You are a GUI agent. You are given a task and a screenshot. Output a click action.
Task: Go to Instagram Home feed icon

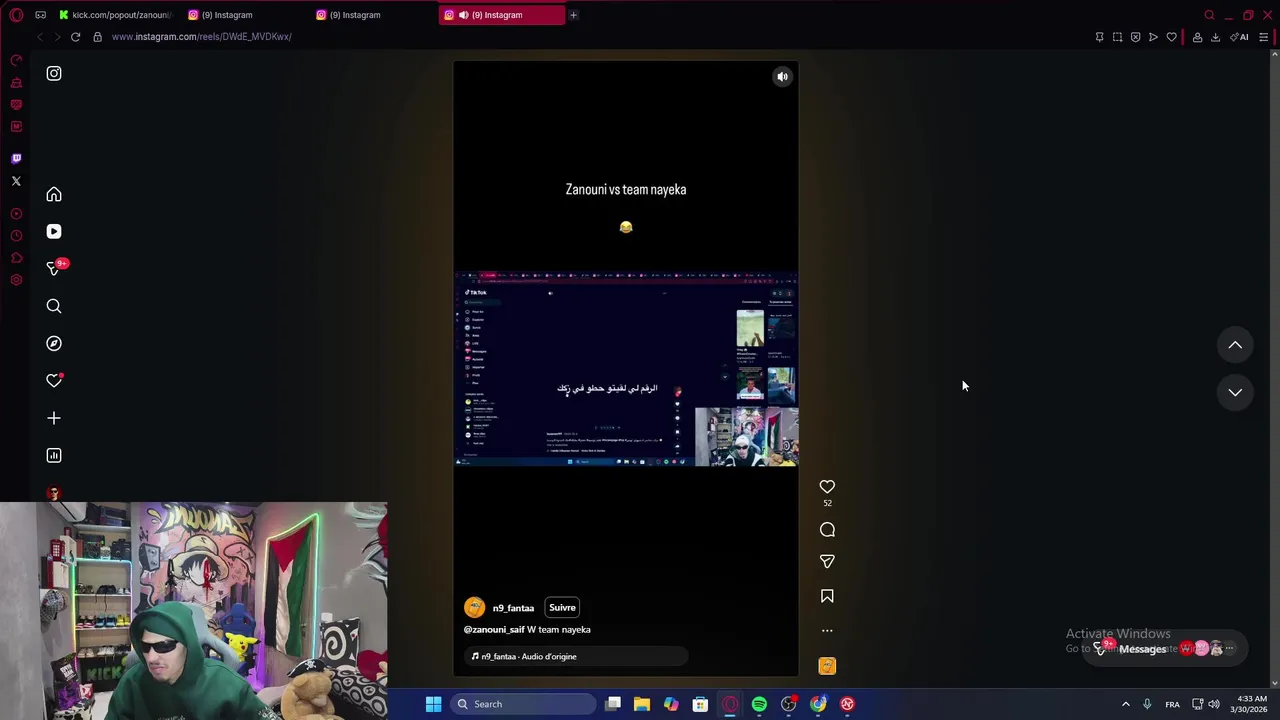point(54,194)
